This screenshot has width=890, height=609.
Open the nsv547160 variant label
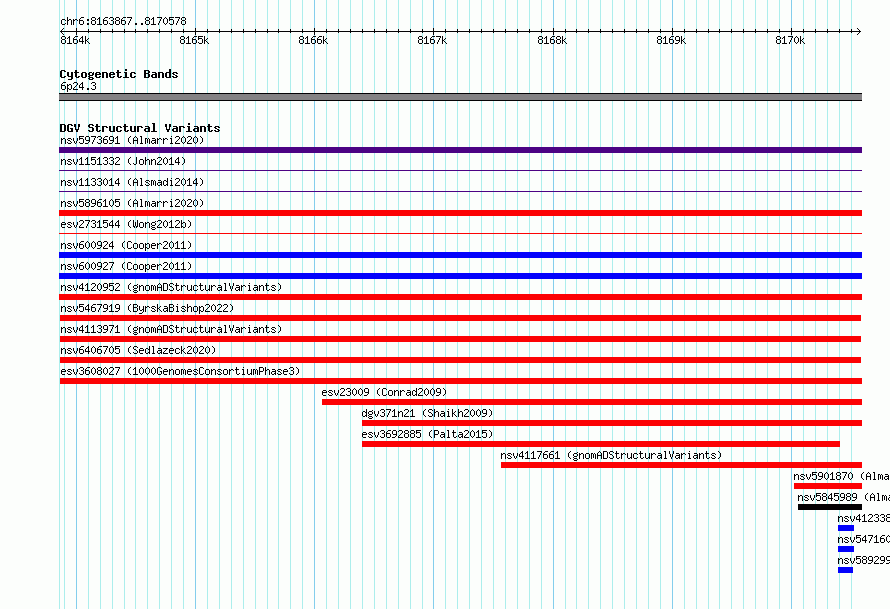click(863, 539)
